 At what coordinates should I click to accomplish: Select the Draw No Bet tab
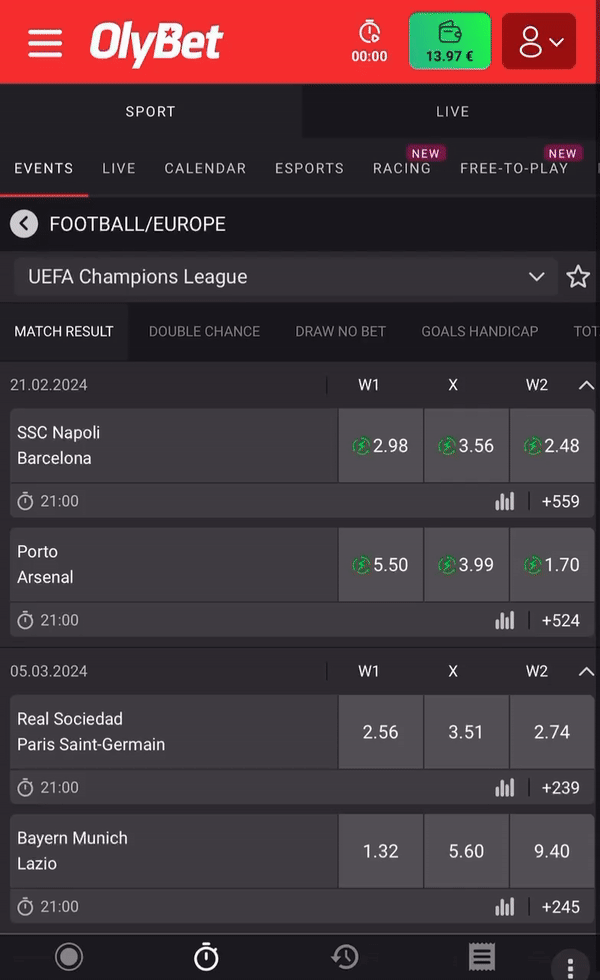tap(340, 331)
